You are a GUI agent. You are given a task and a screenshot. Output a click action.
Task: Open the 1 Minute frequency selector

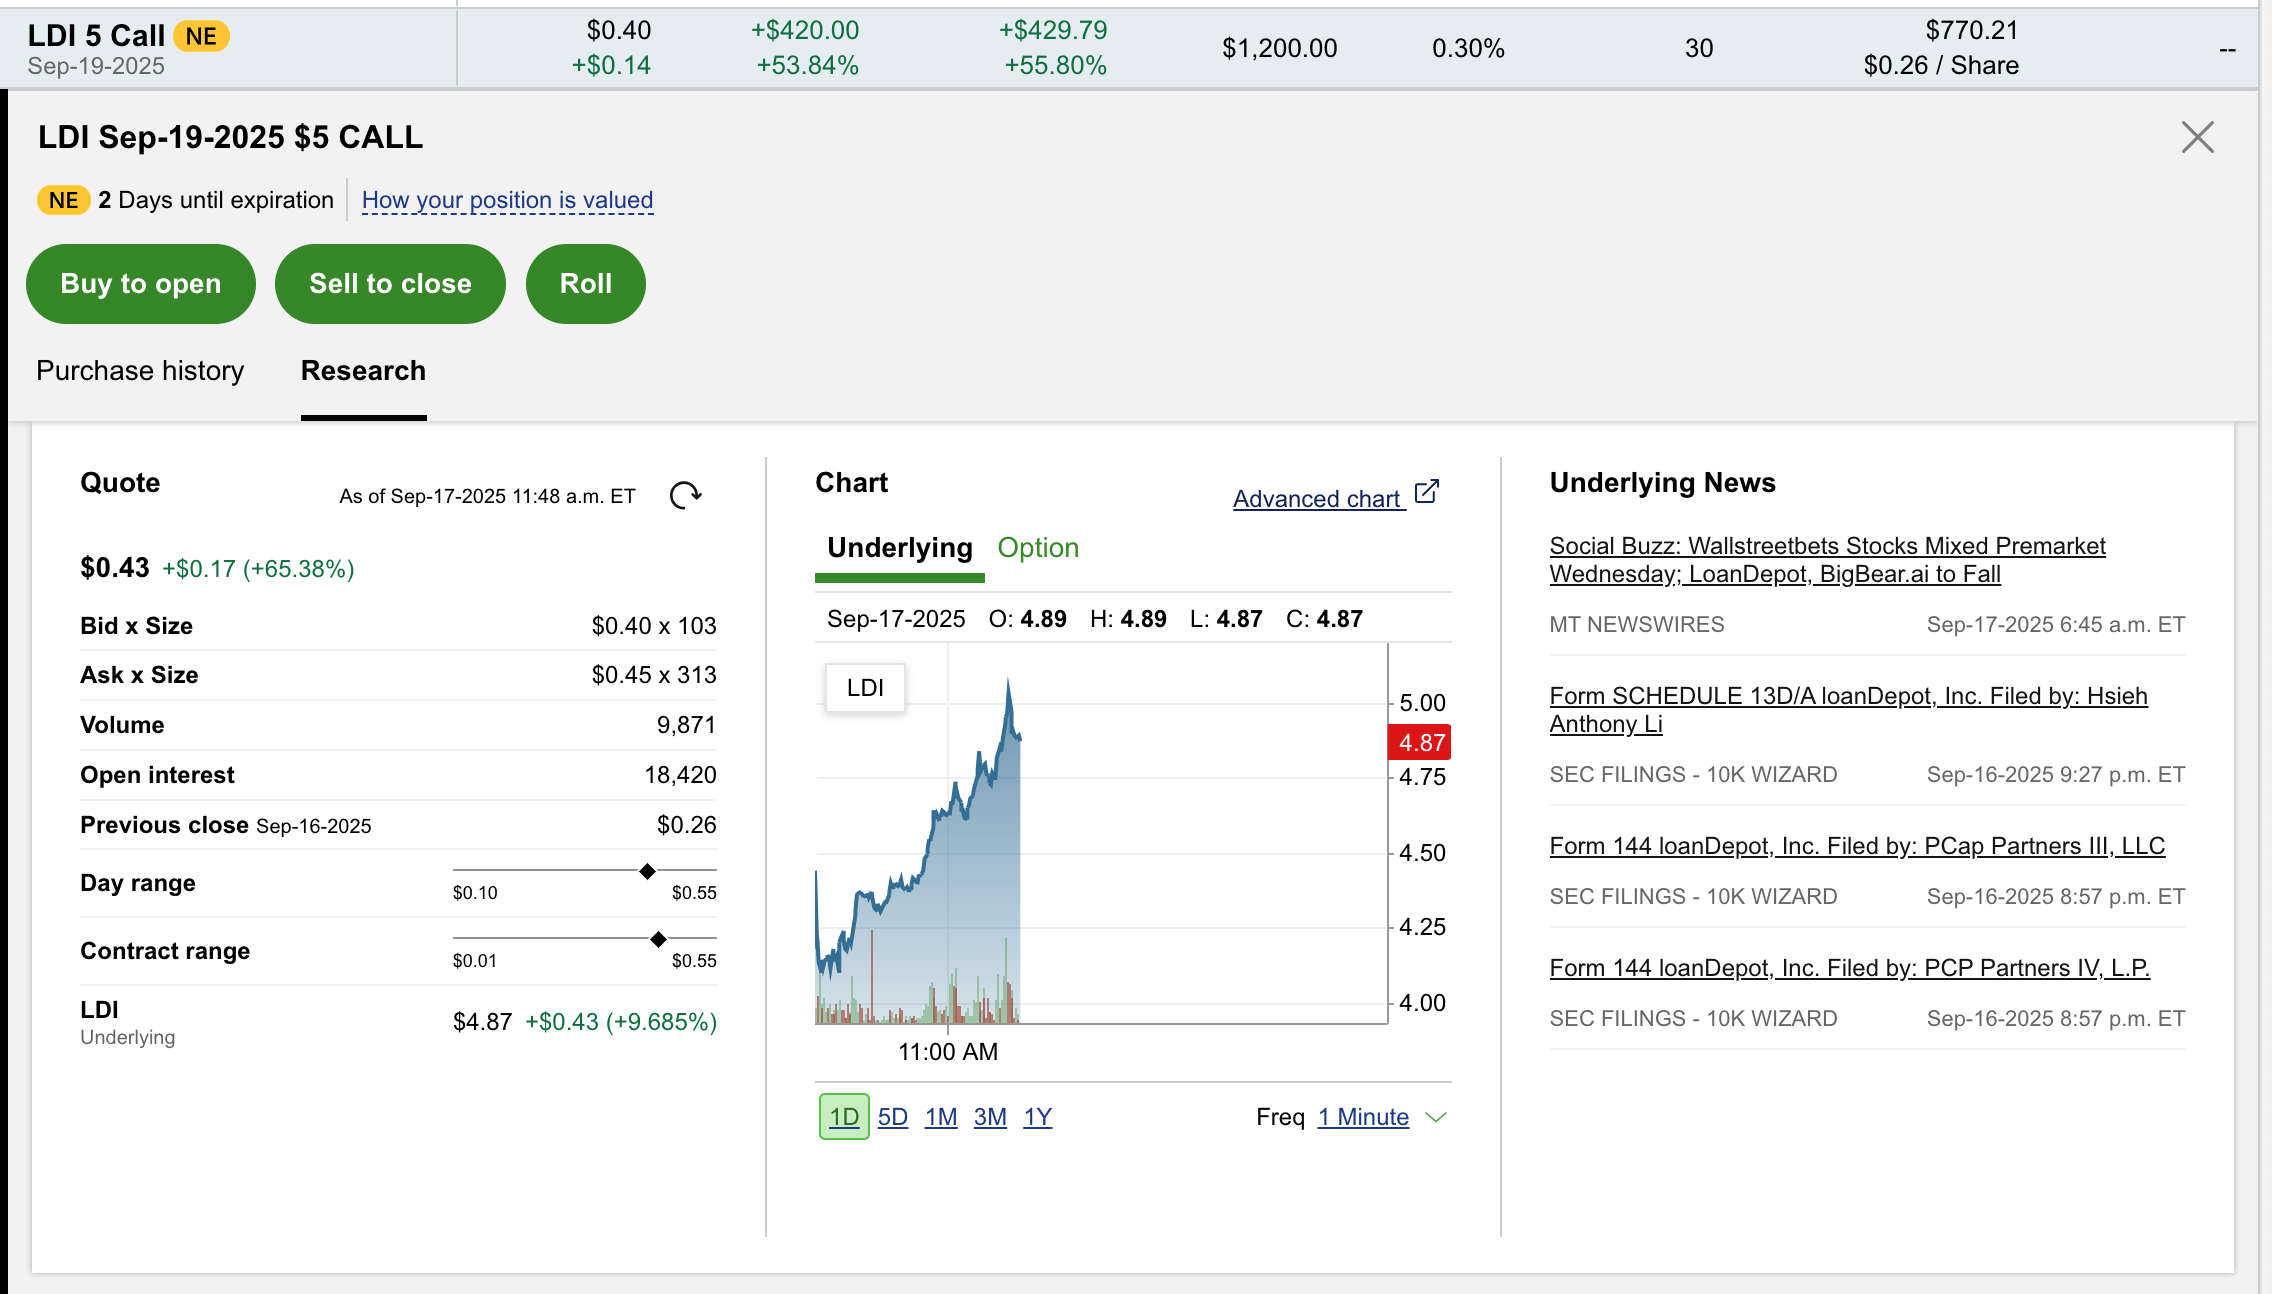[1363, 1117]
